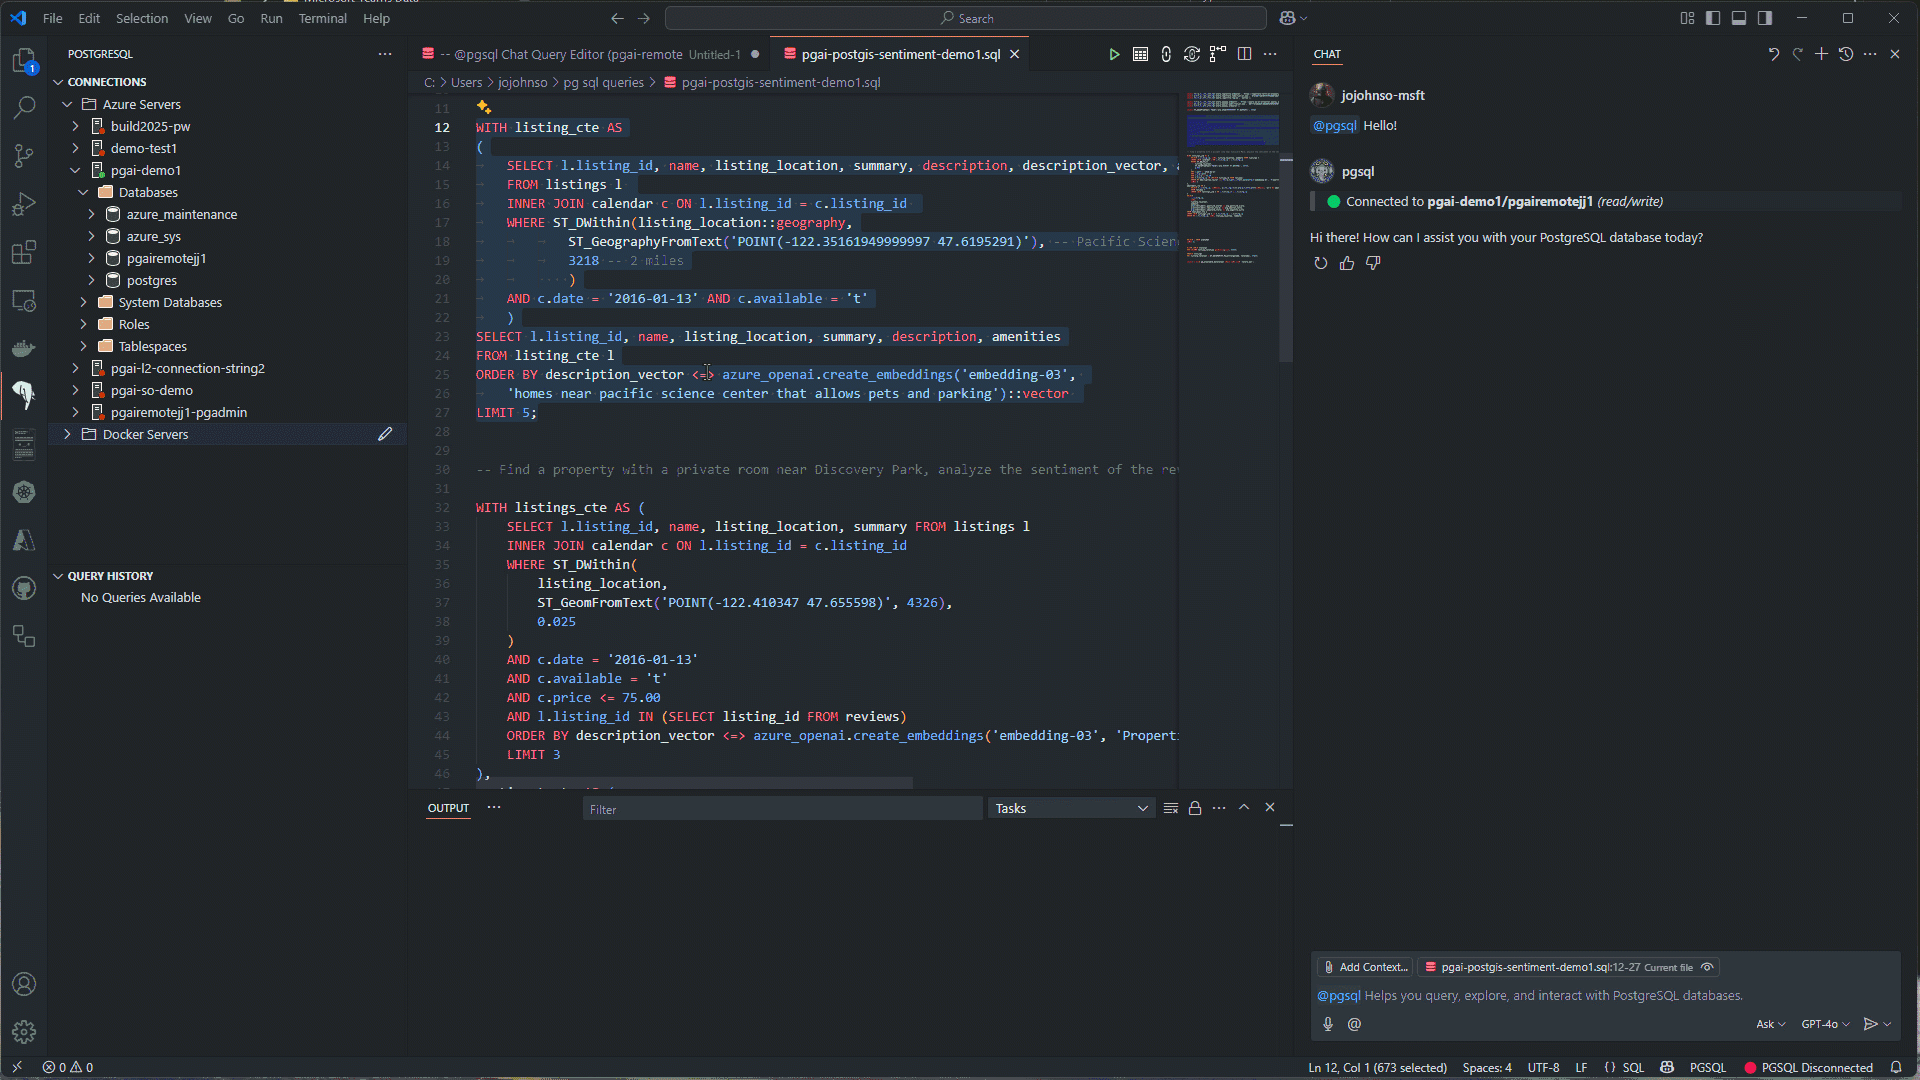This screenshot has width=1920, height=1080.
Task: Open the Extensions view icon
Action: click(x=24, y=252)
